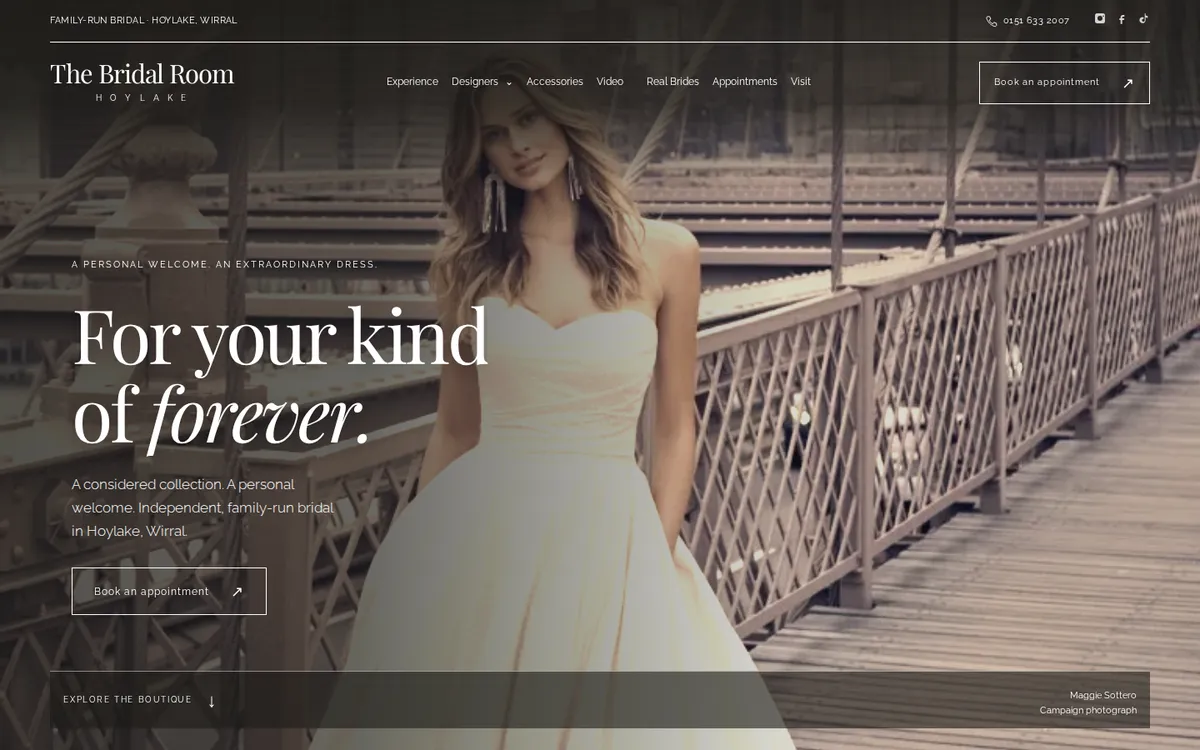Call the 0151 633 2007 phone link
1200x750 pixels.
tap(1027, 20)
